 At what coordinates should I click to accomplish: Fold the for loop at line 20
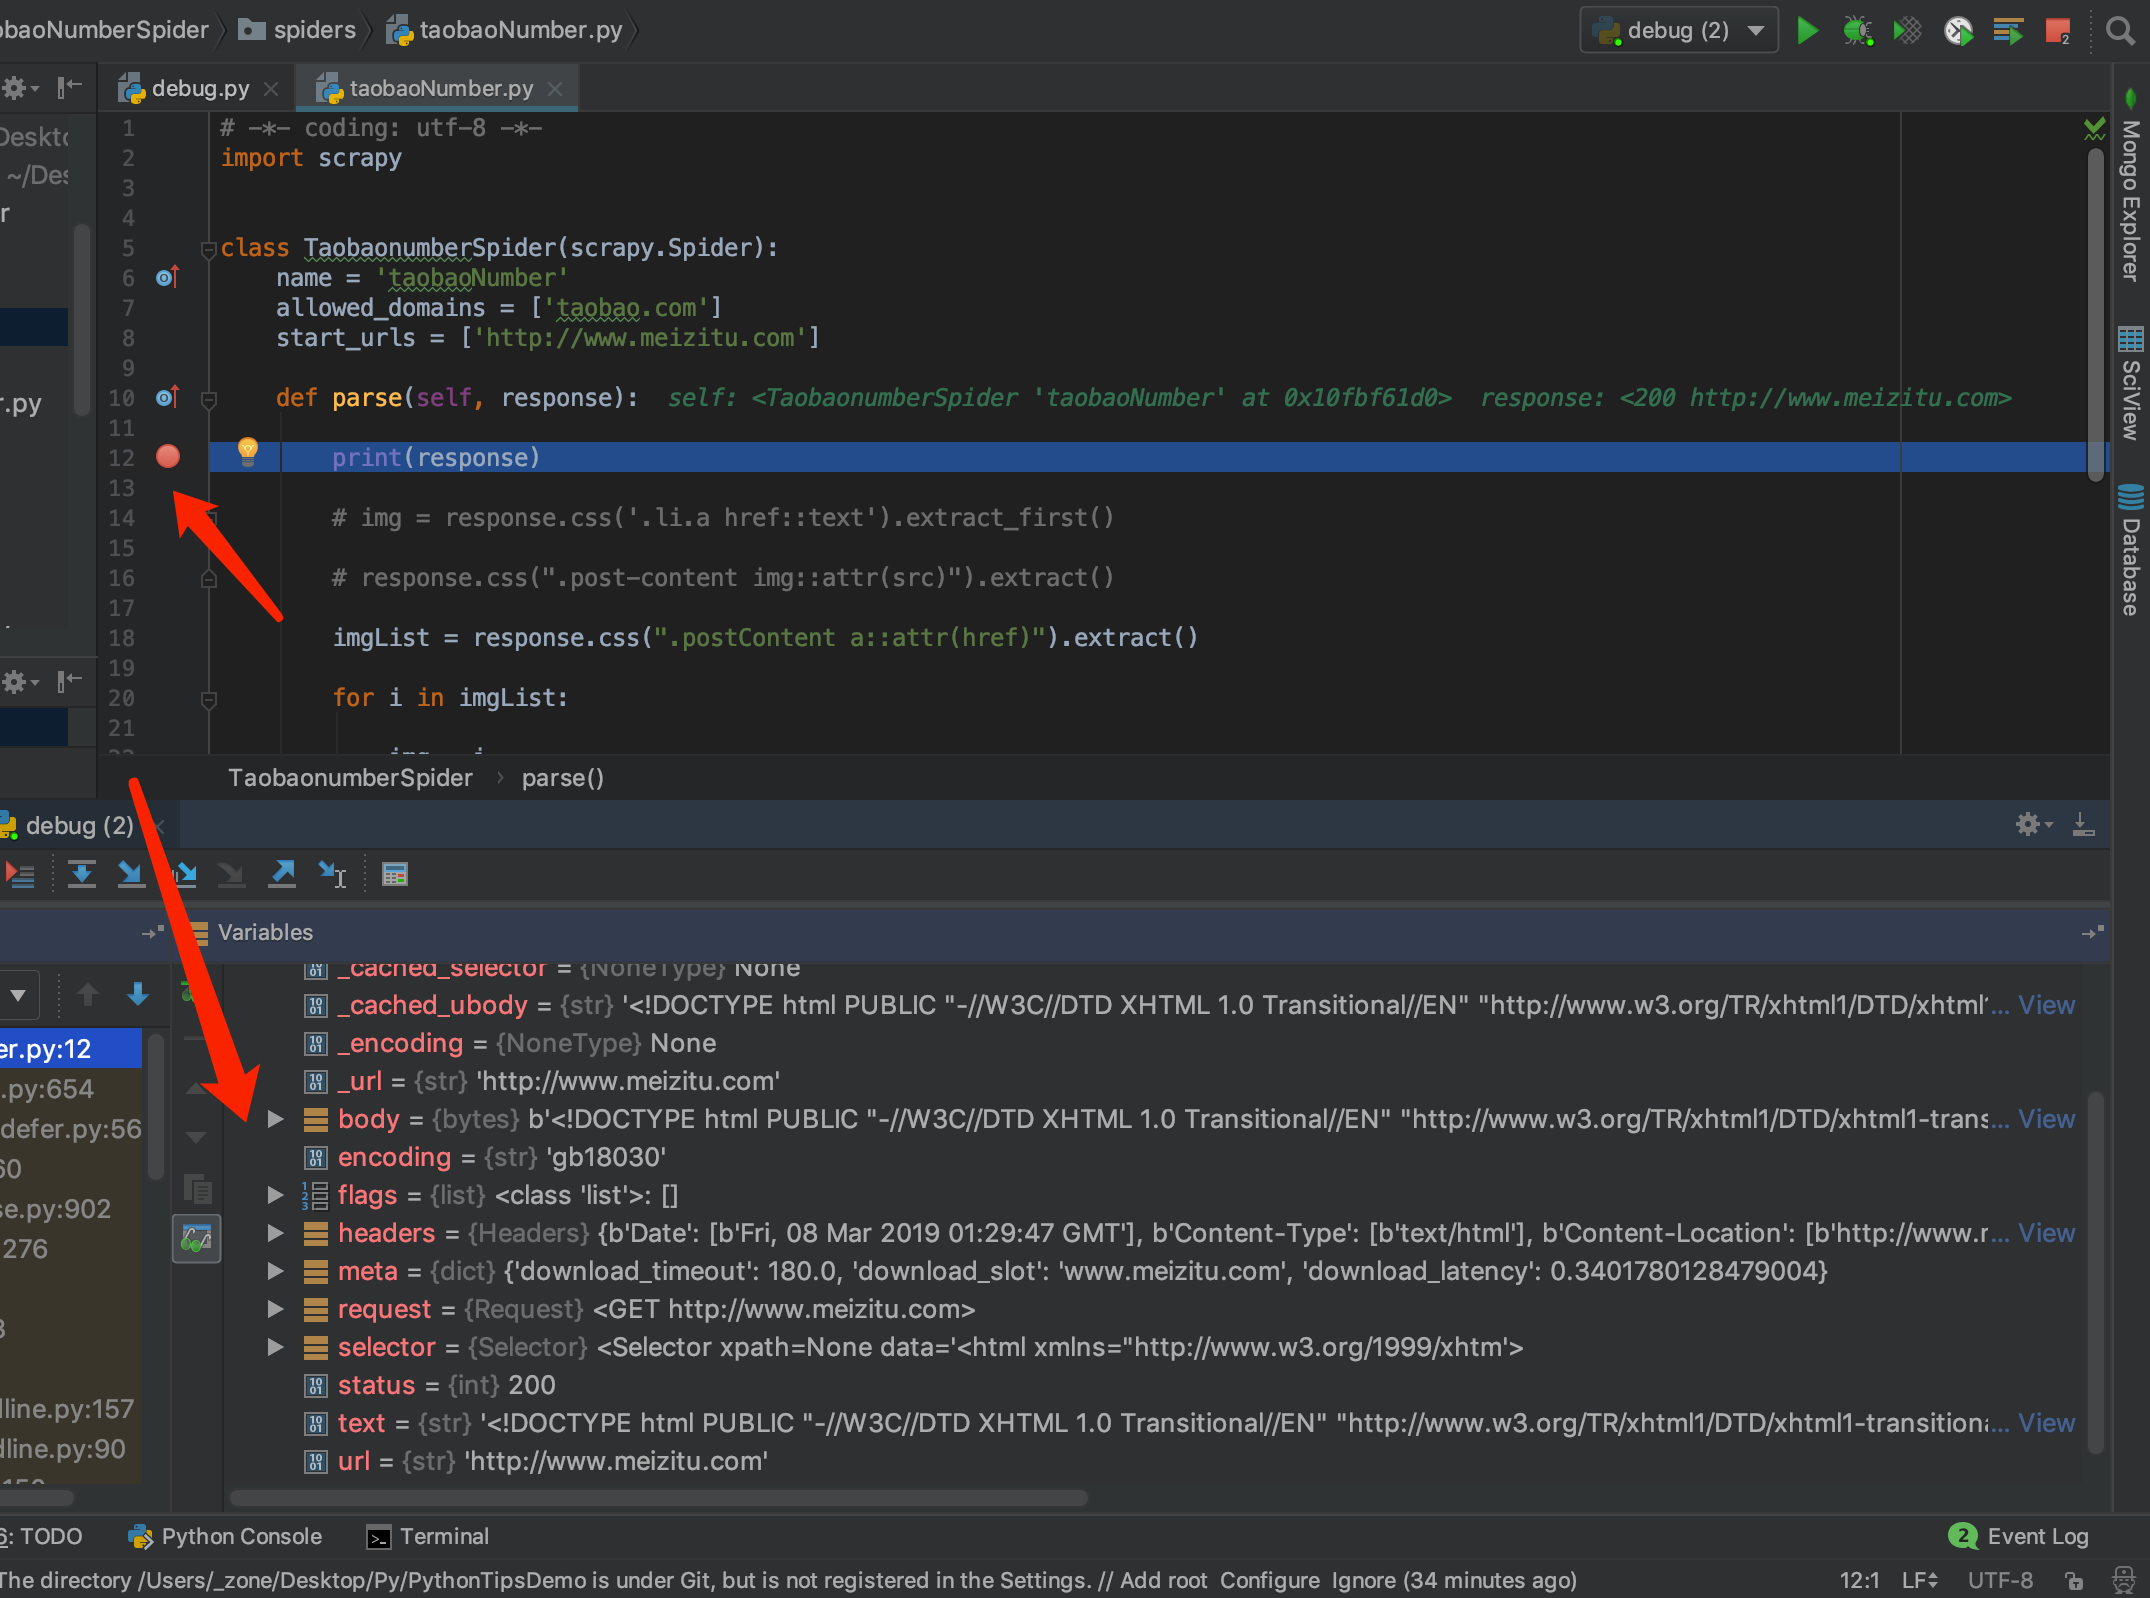[209, 699]
